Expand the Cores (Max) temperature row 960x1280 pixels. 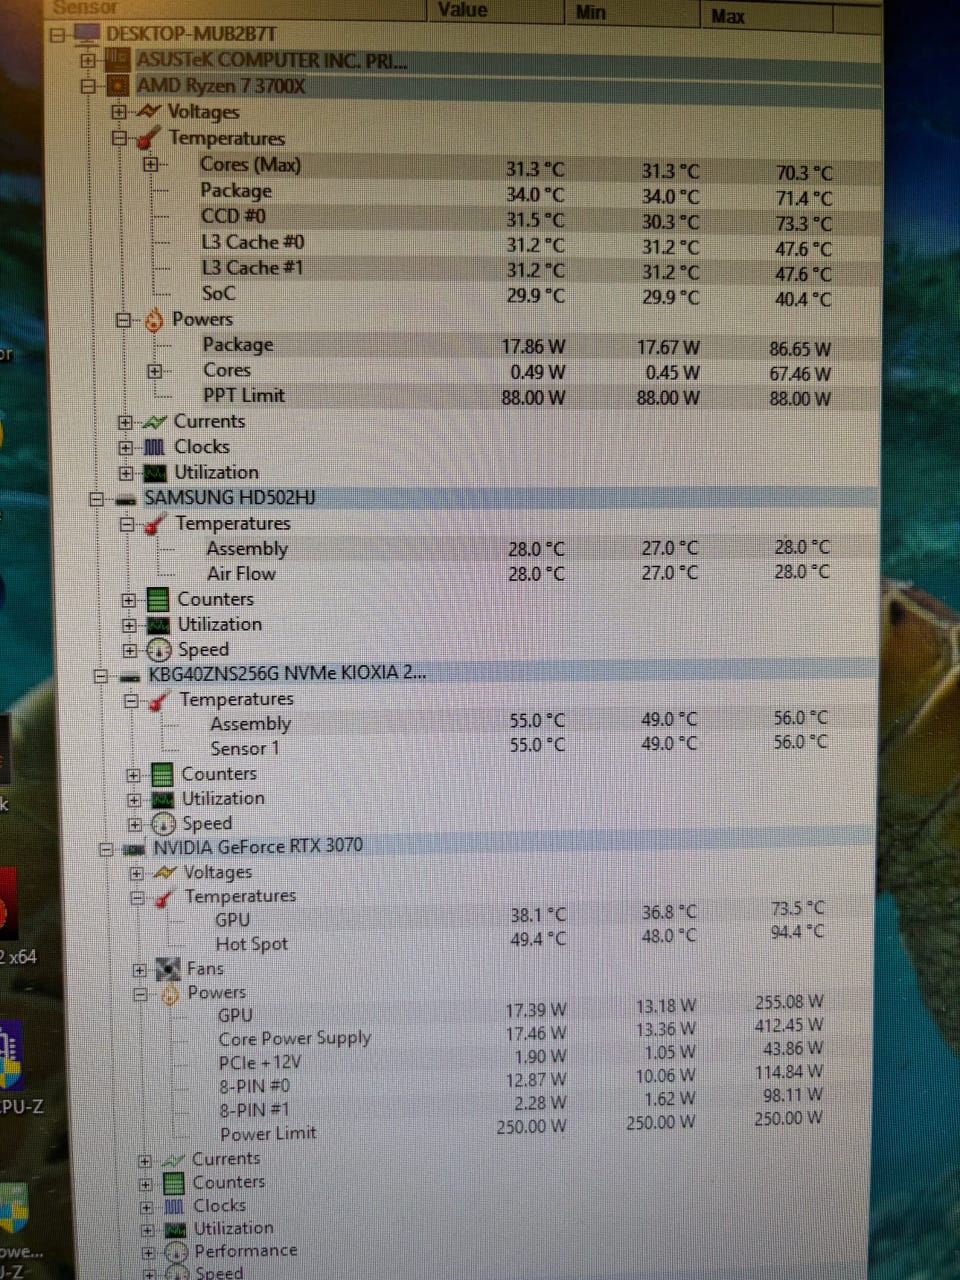[x=151, y=164]
